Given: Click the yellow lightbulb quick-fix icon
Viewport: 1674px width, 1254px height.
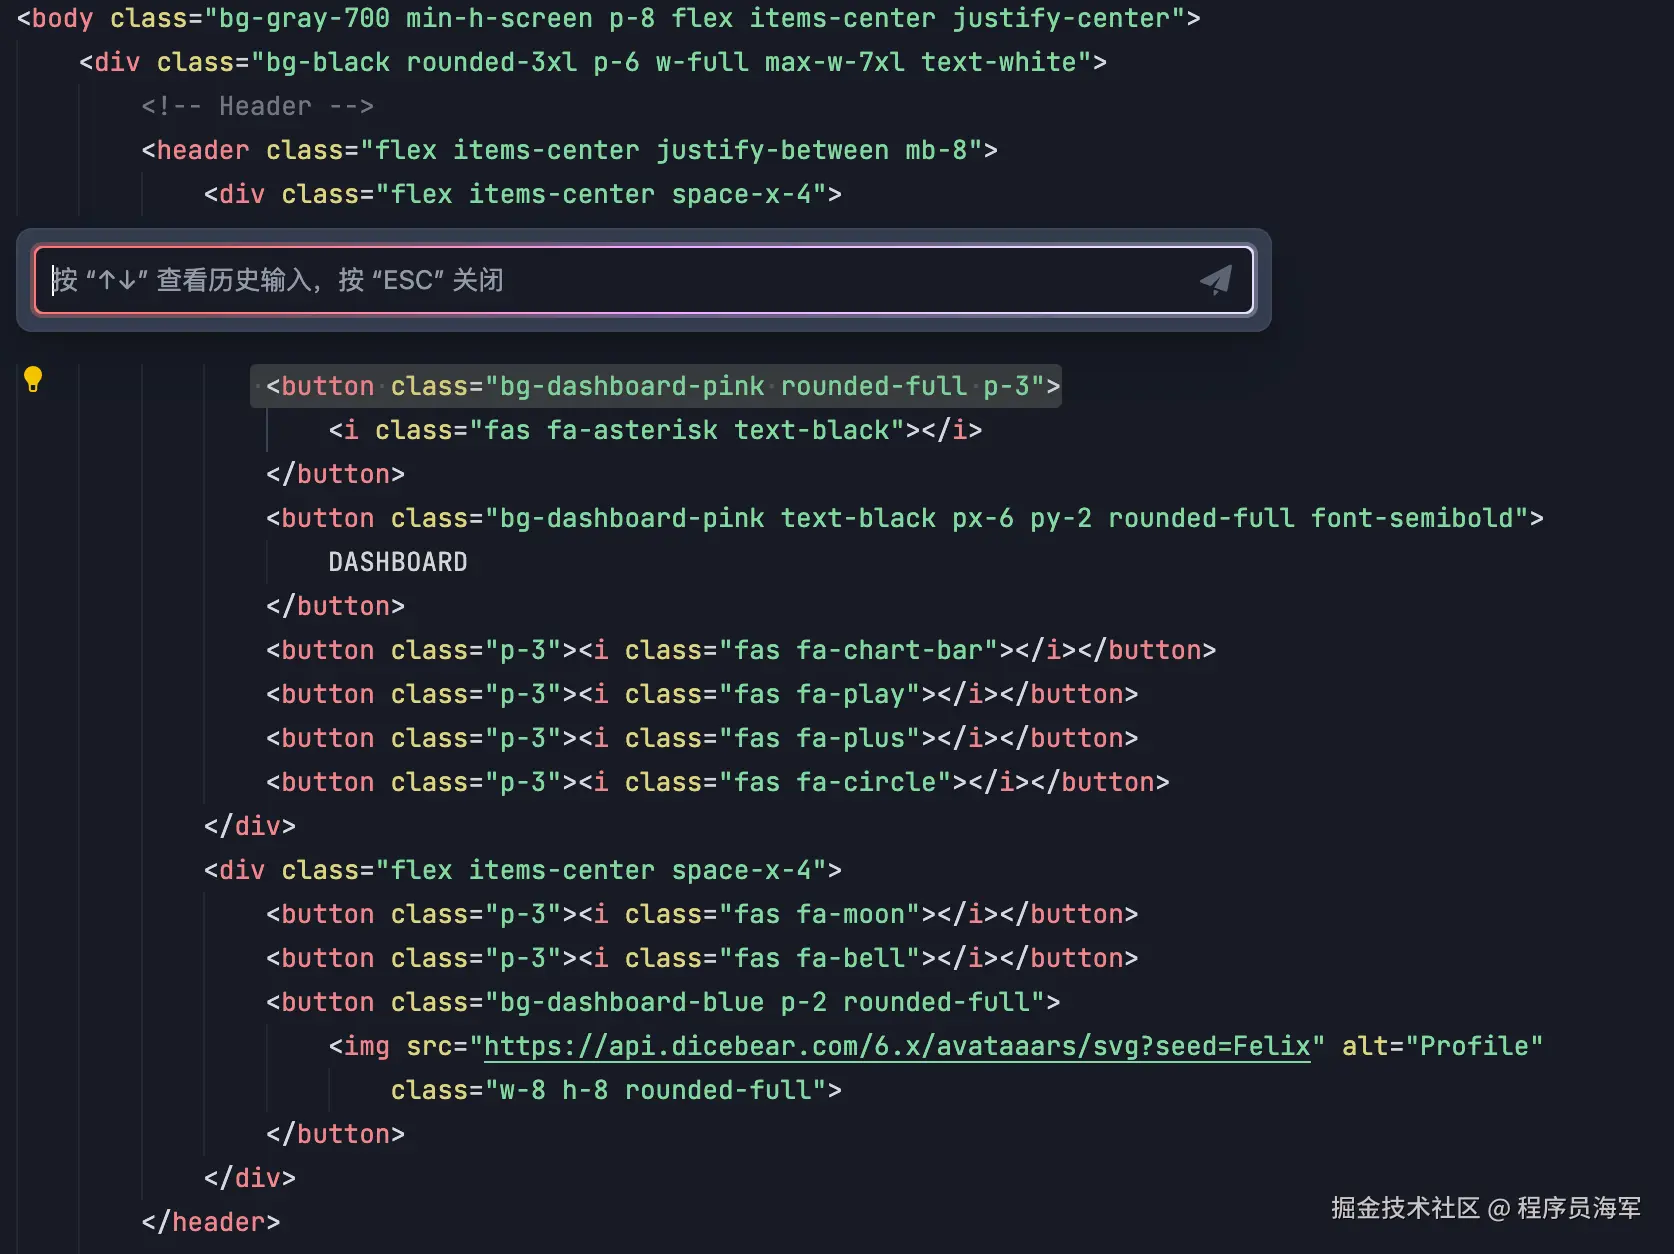Looking at the screenshot, I should pyautogui.click(x=33, y=378).
